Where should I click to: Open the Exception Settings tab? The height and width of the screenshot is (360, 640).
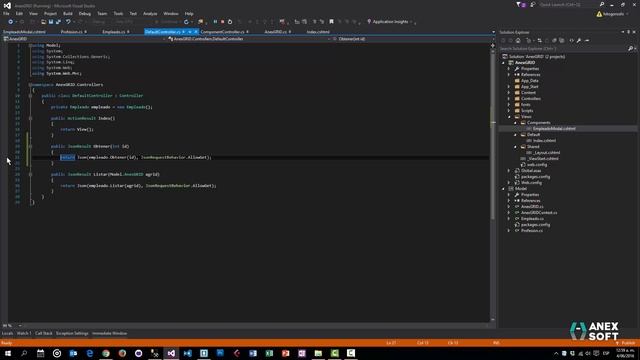pos(72,333)
